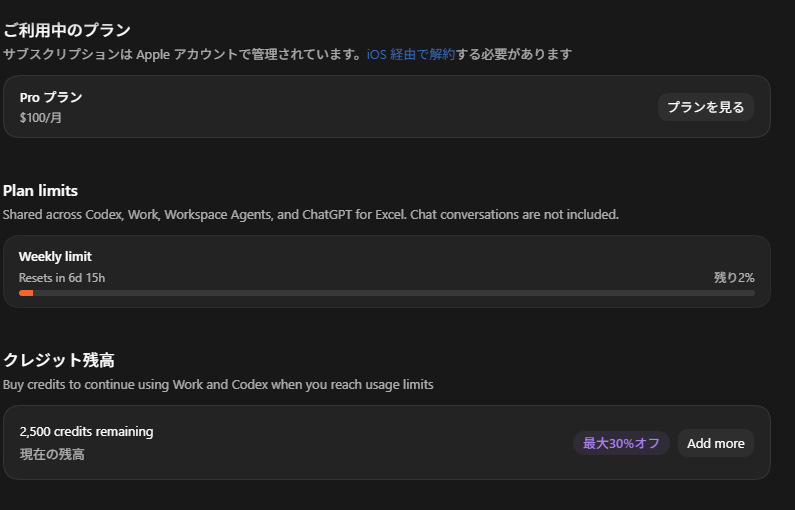
Task: Click the 最大30%オフ discount badge
Action: tap(621, 443)
